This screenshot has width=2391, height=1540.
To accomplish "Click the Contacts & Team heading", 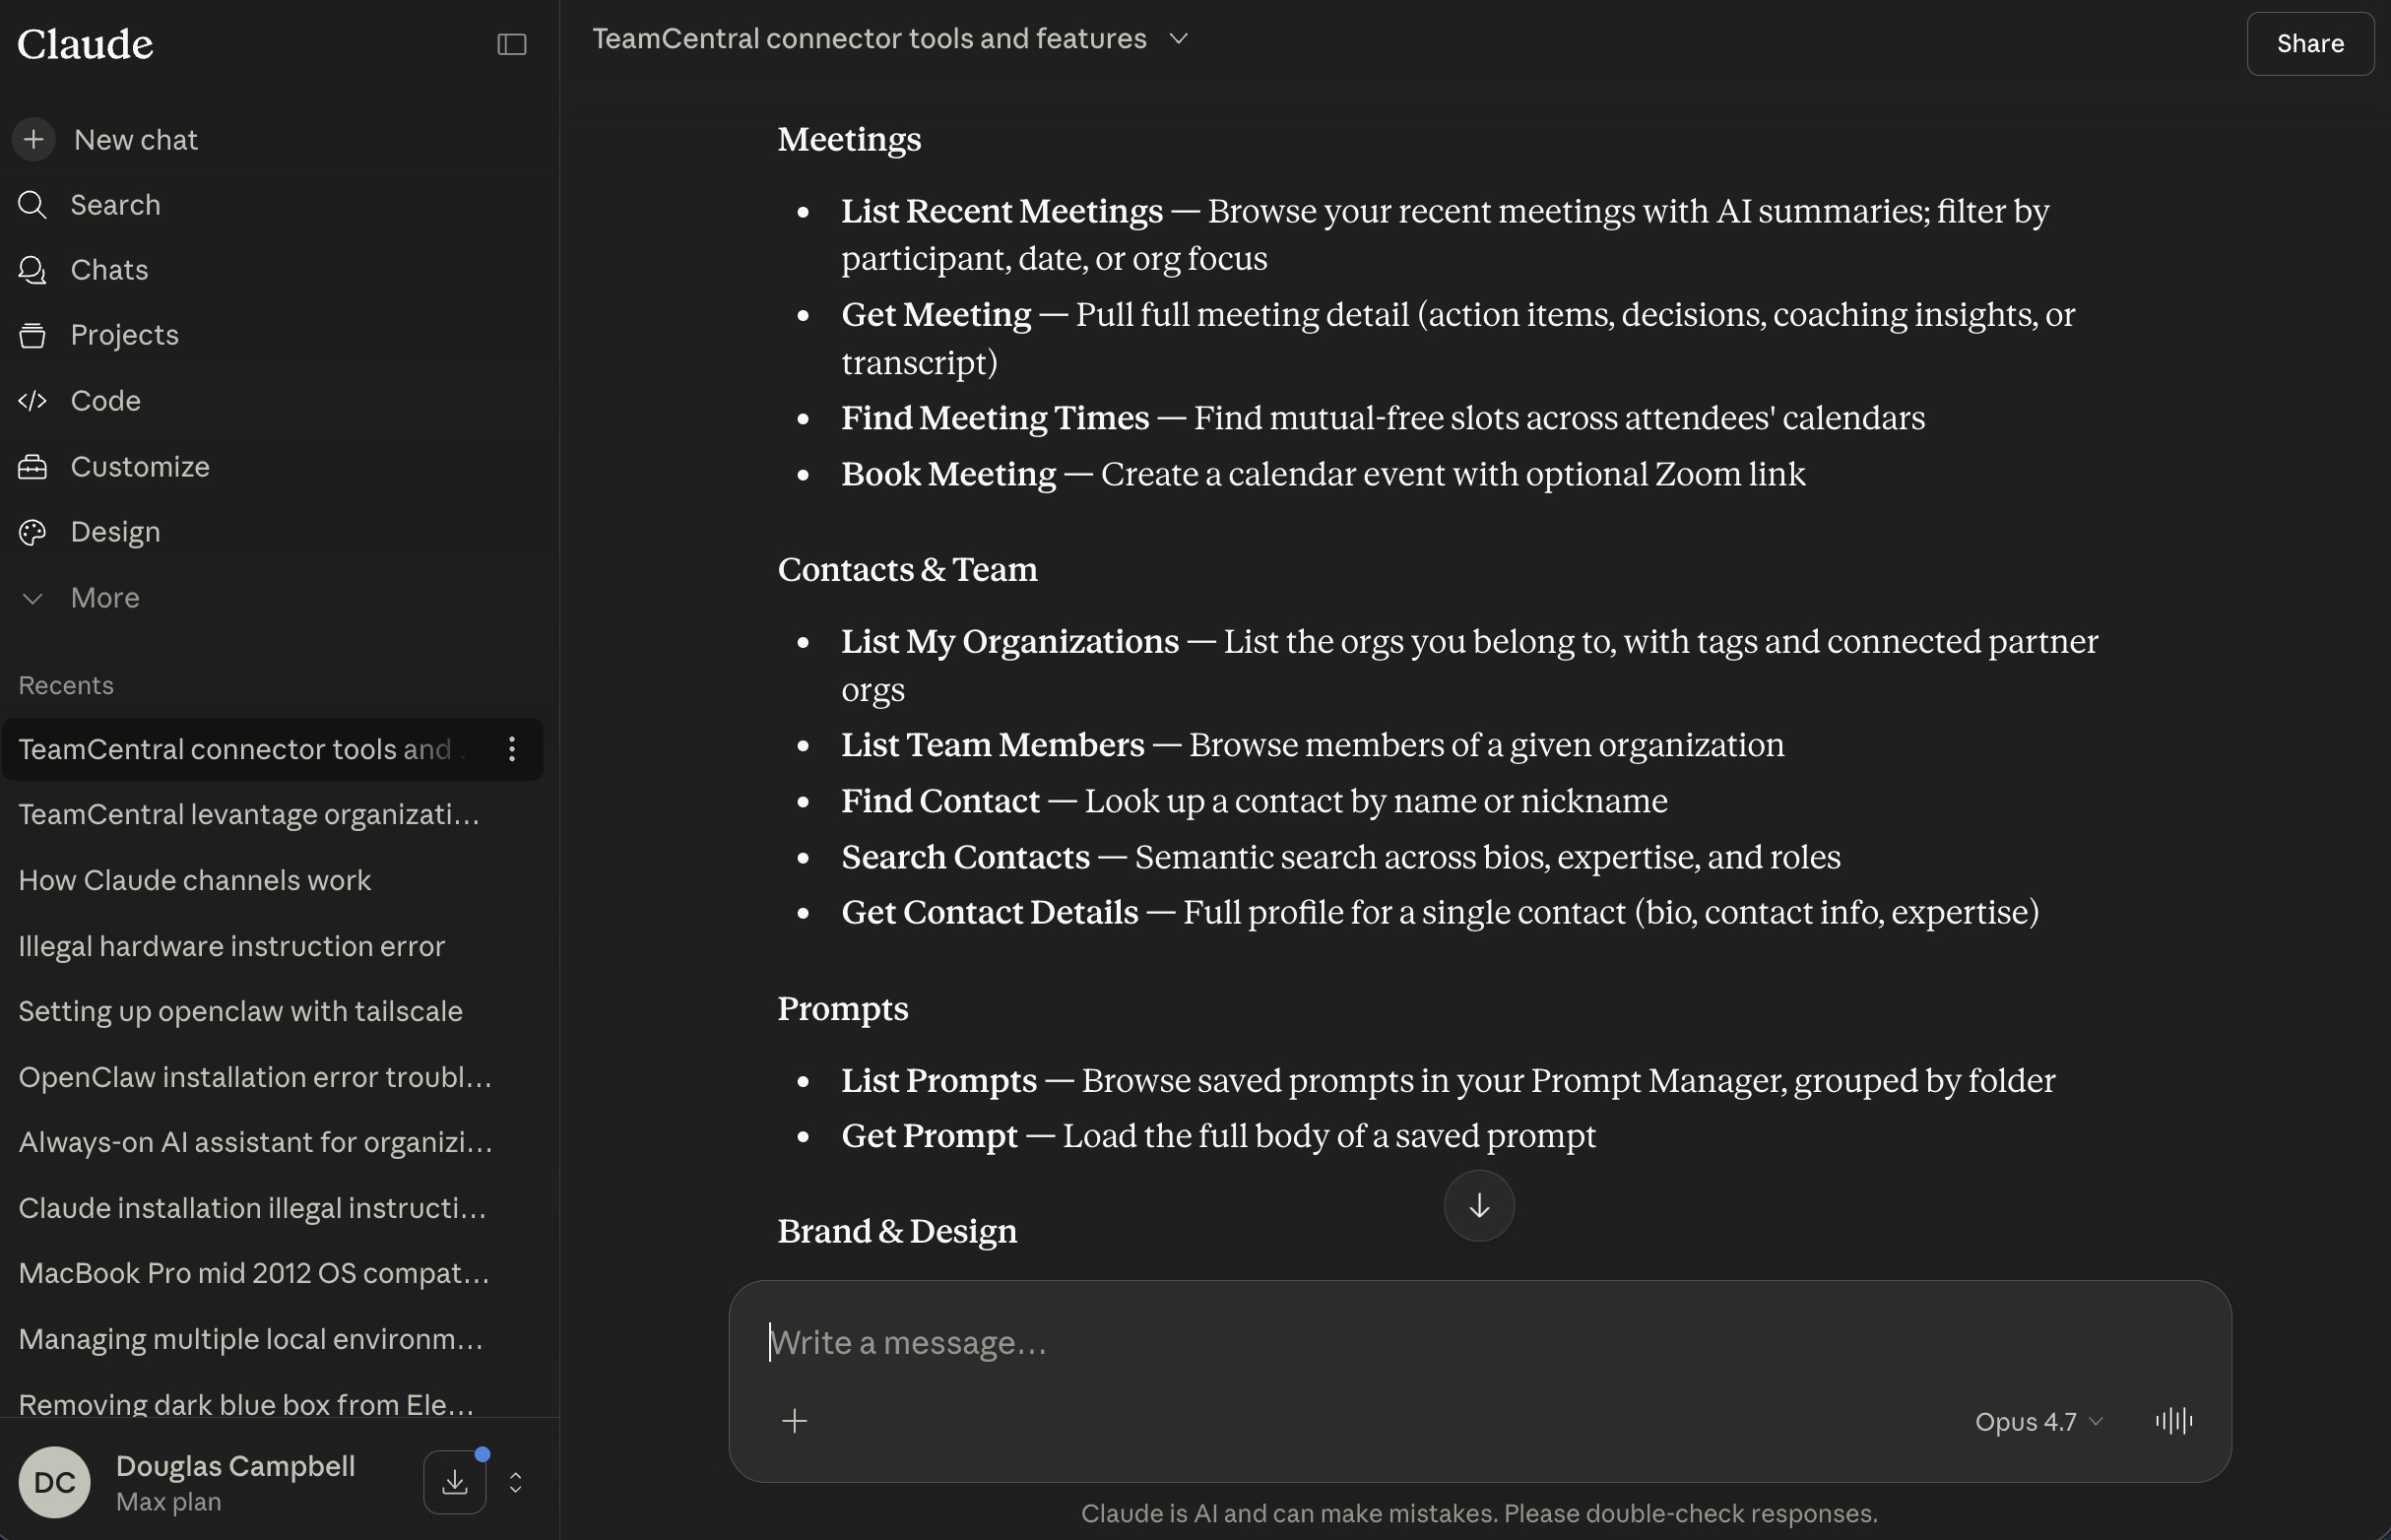I will pyautogui.click(x=907, y=569).
